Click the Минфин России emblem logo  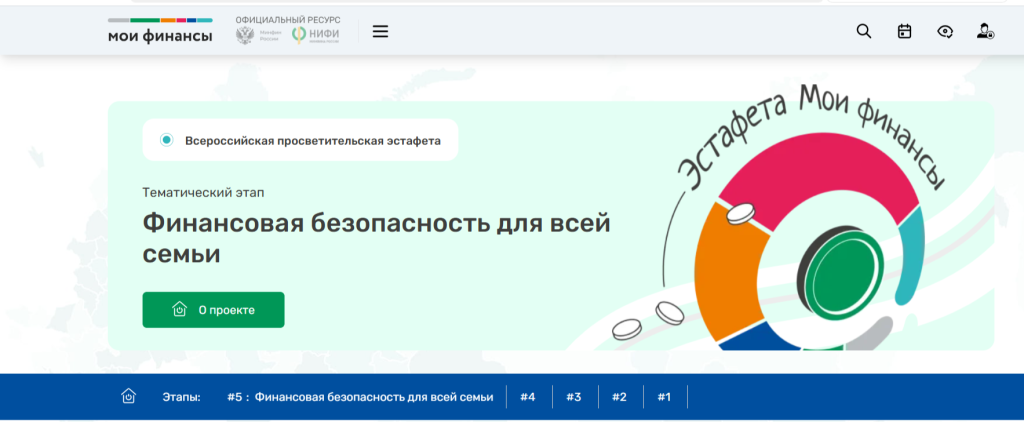(259, 35)
